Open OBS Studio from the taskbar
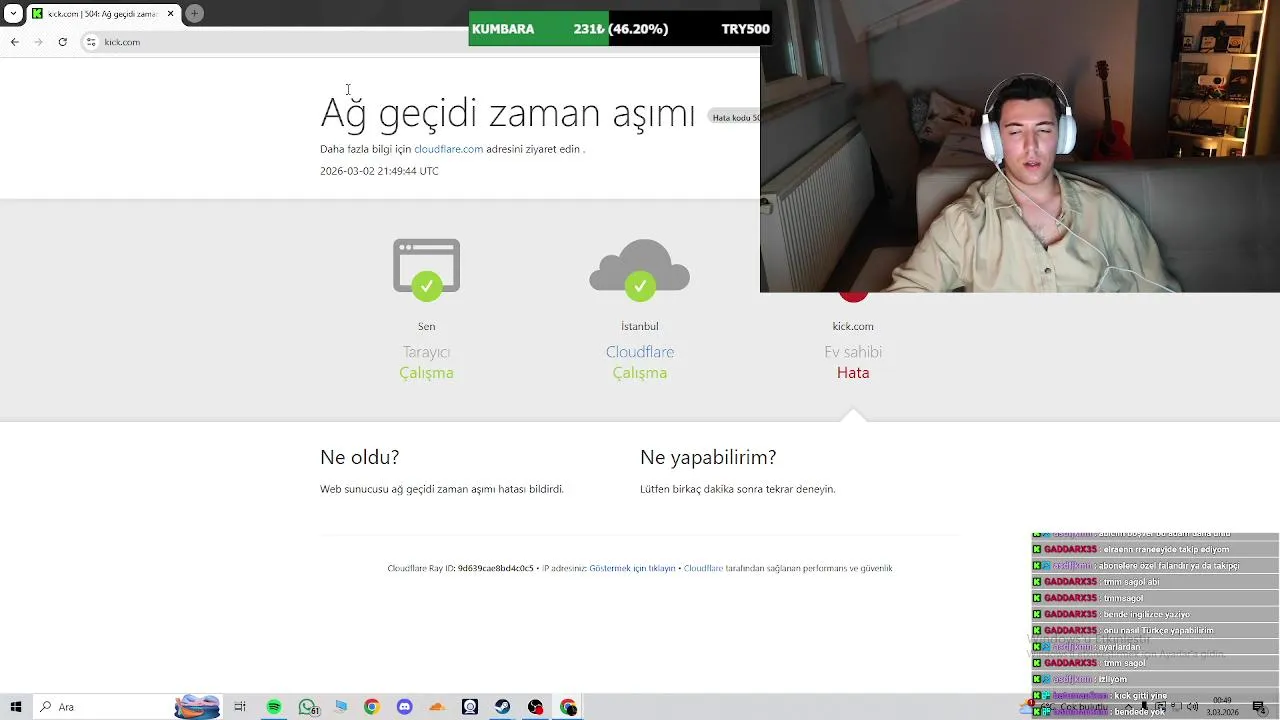The width and height of the screenshot is (1280, 720). [x=536, y=707]
